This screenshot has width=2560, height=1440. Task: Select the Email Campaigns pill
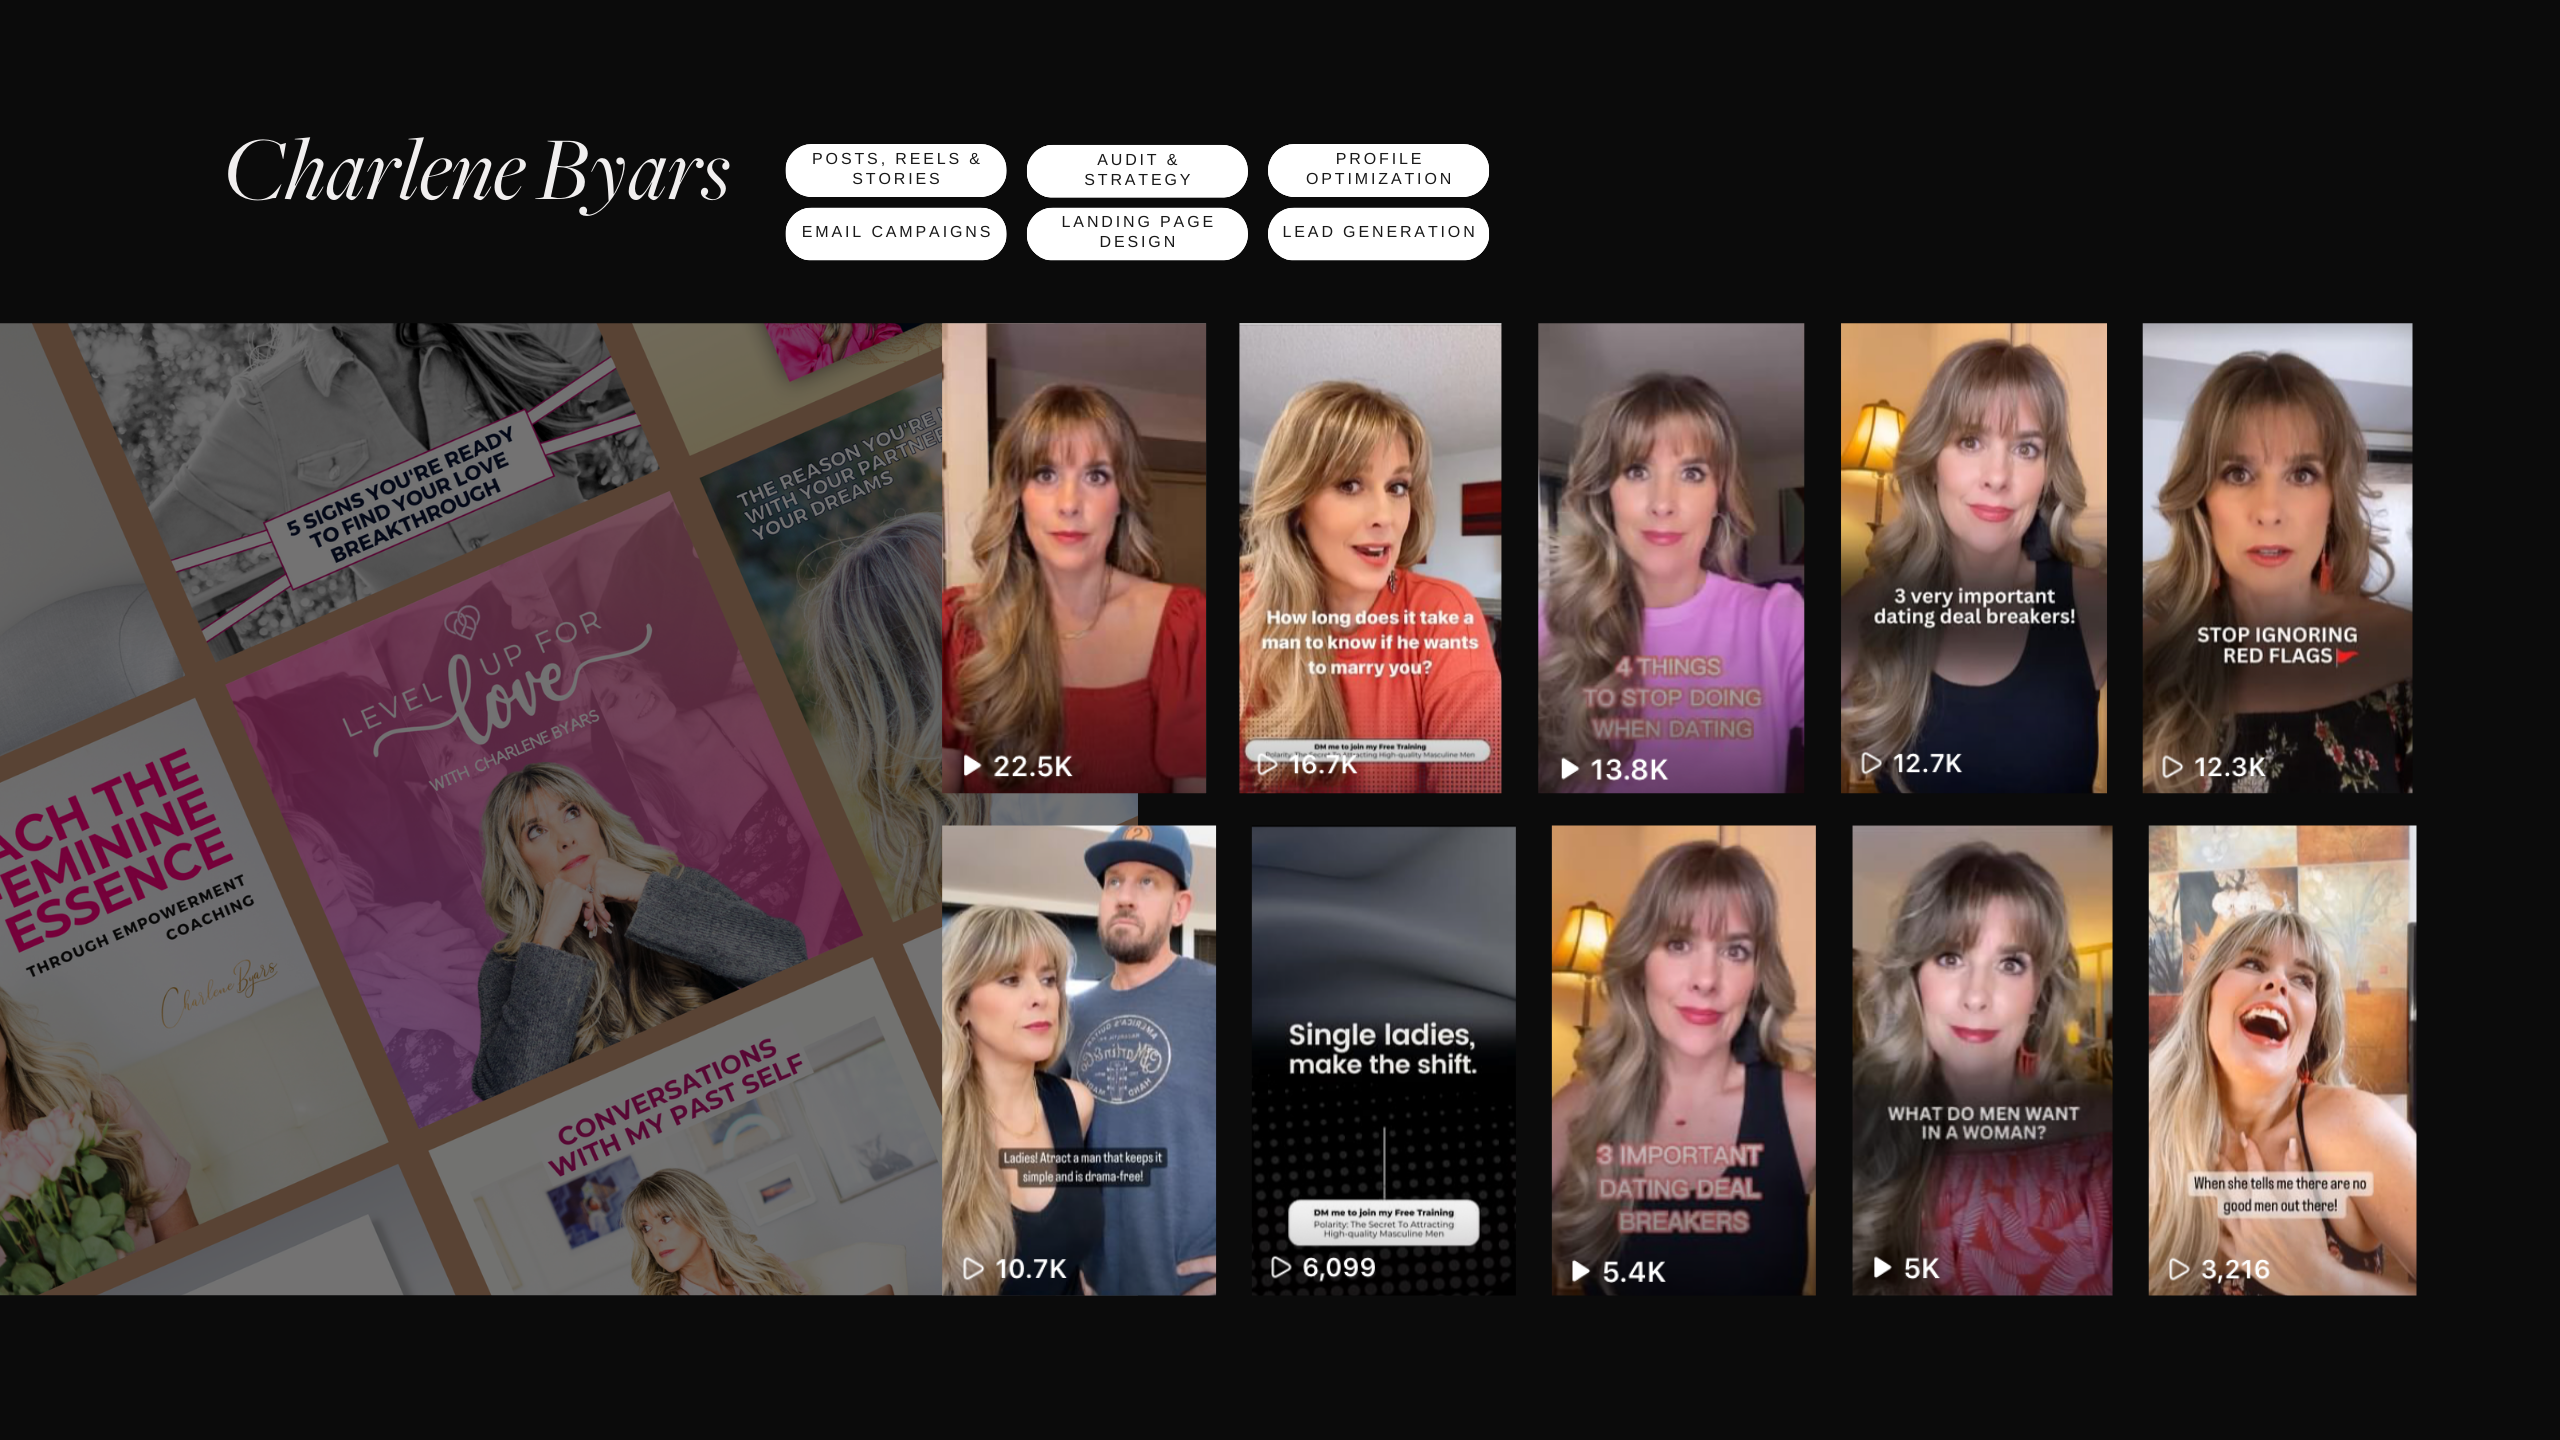pyautogui.click(x=896, y=233)
